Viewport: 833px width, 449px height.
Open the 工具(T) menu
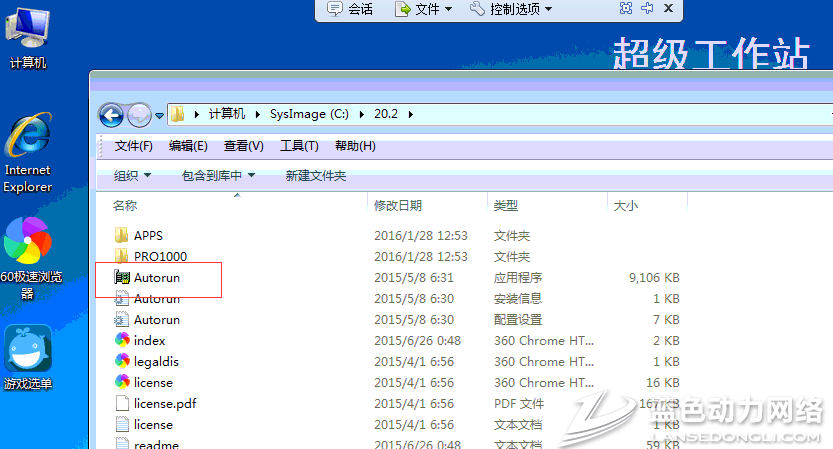299,146
